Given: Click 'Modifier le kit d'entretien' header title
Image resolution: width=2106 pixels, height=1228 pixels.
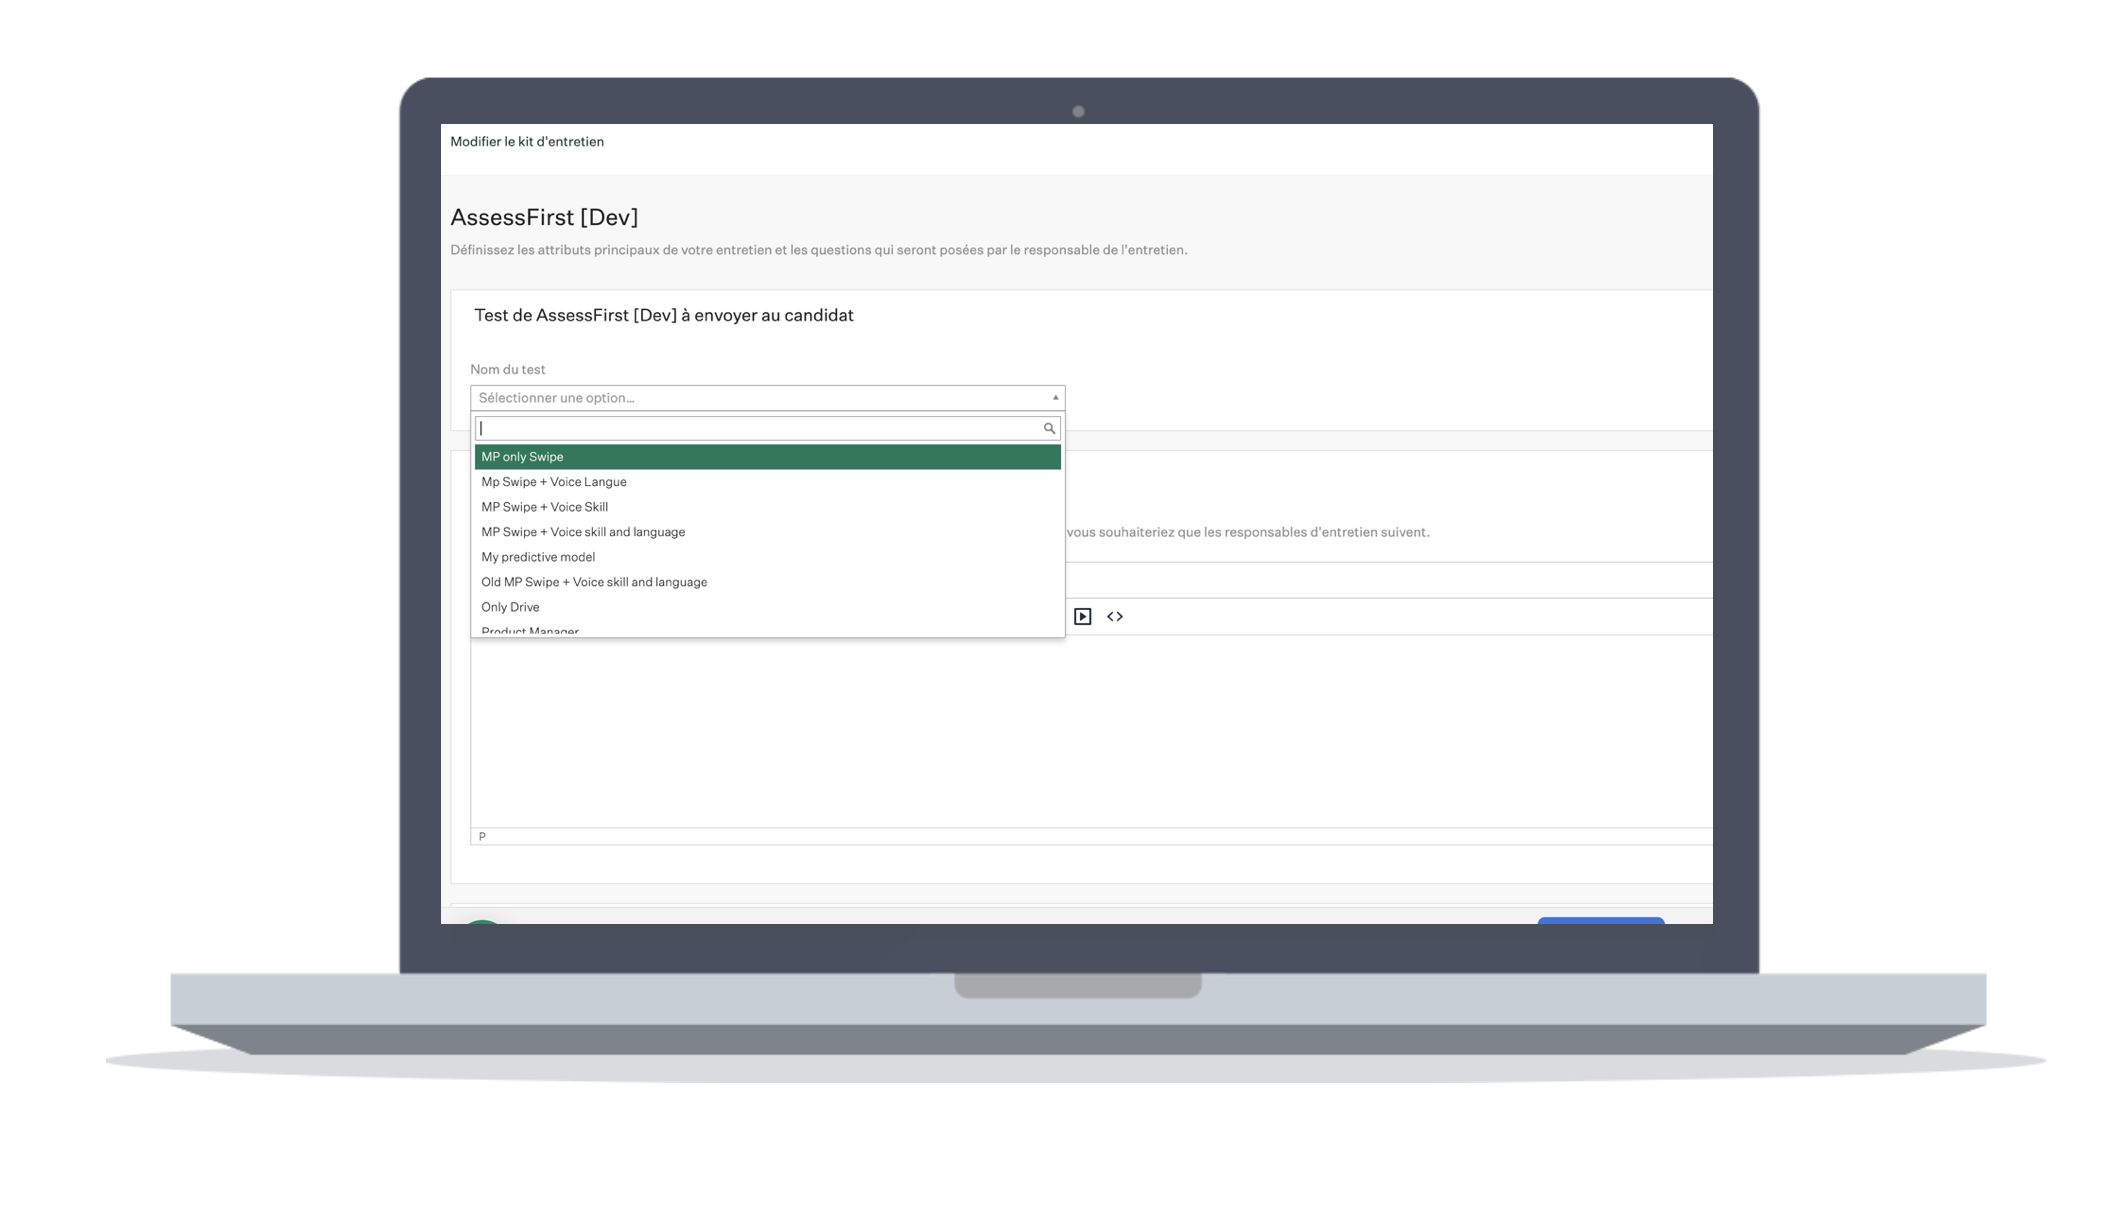Looking at the screenshot, I should [527, 142].
